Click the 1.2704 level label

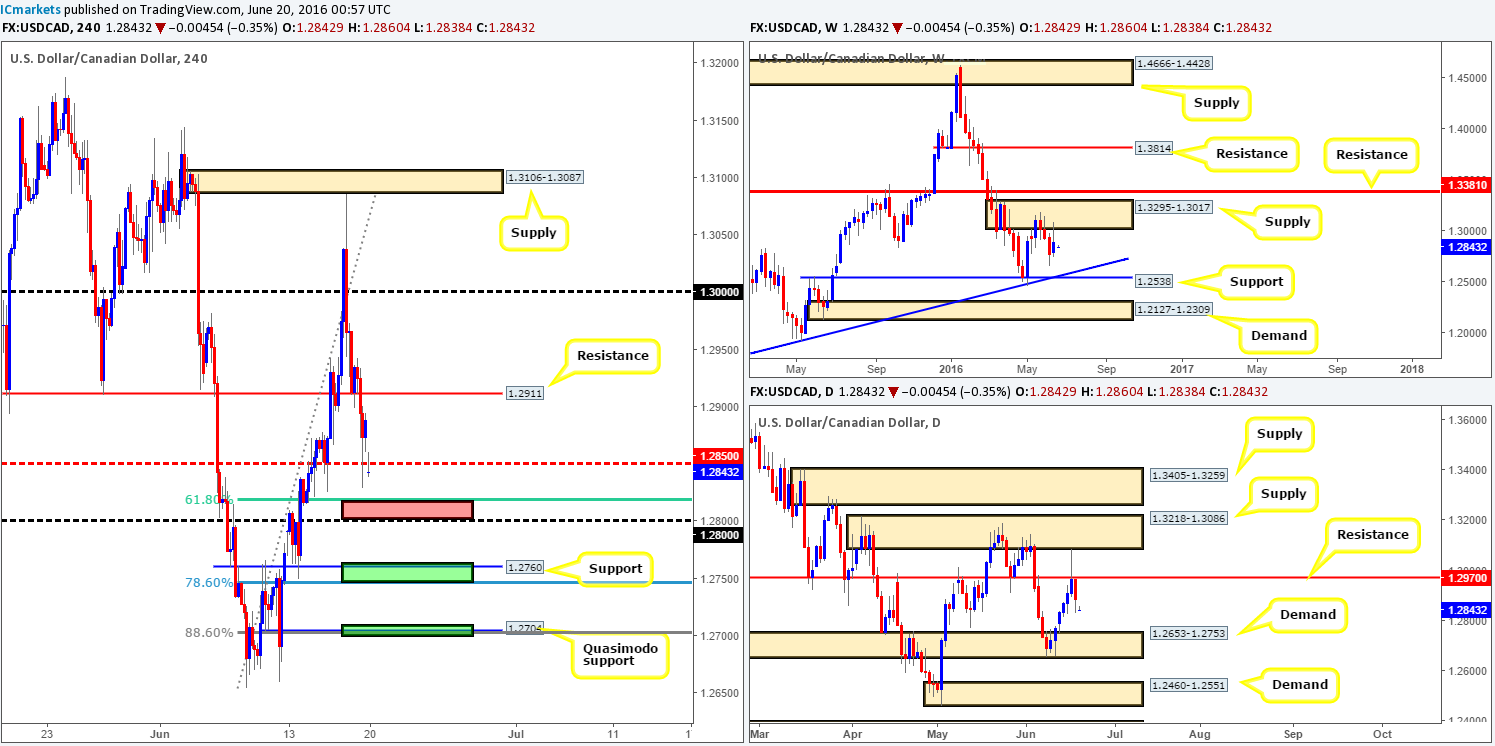(523, 630)
